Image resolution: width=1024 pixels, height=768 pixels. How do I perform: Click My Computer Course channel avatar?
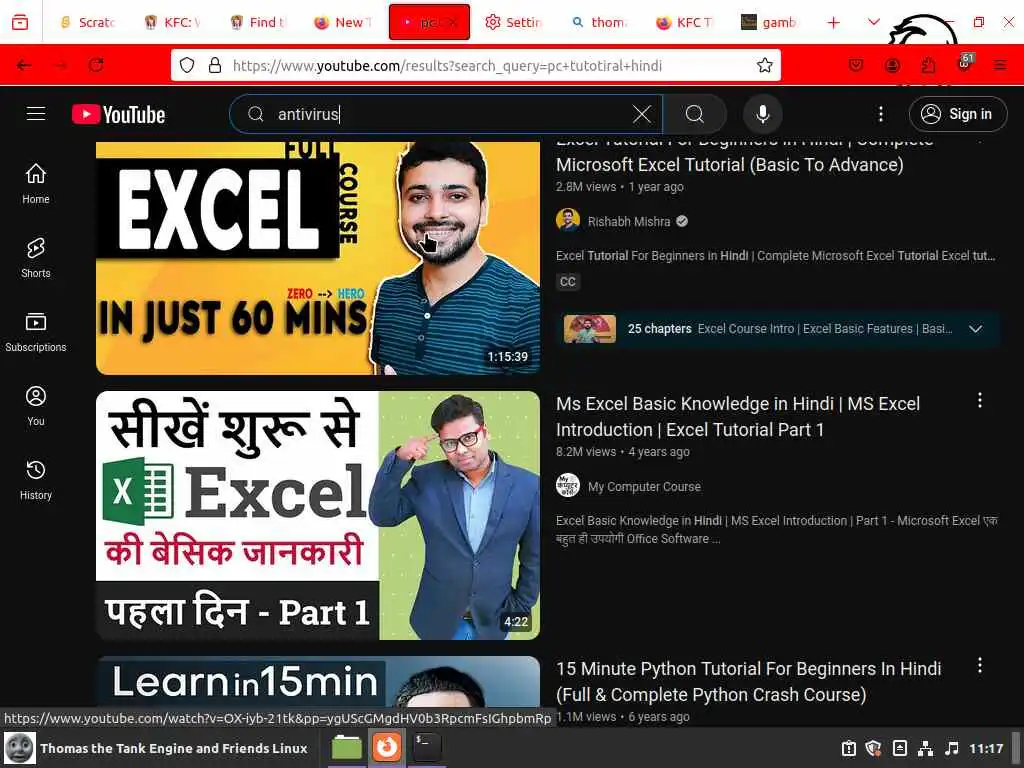(568, 485)
